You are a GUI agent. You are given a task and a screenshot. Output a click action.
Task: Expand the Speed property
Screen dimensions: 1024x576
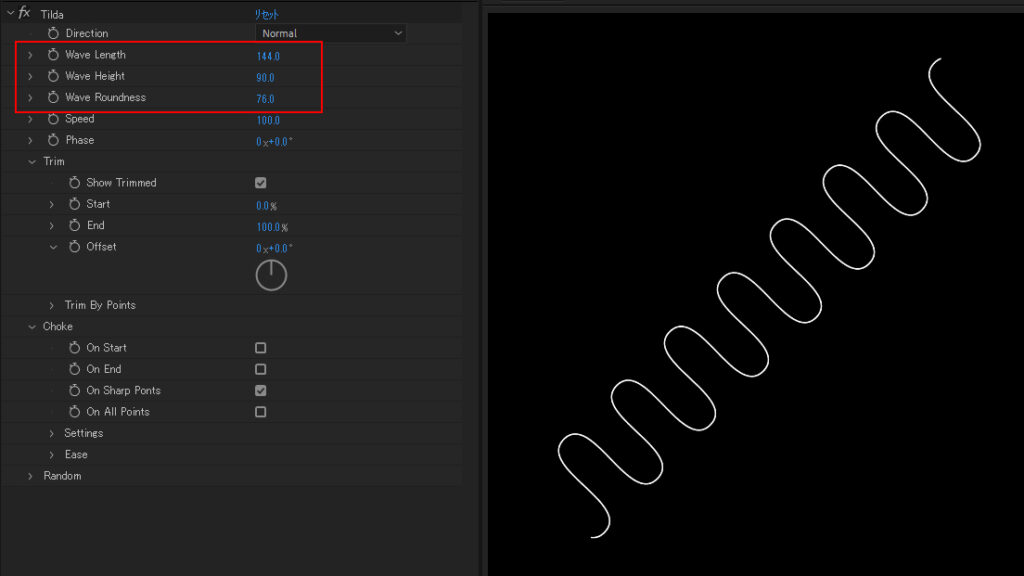pyautogui.click(x=30, y=119)
